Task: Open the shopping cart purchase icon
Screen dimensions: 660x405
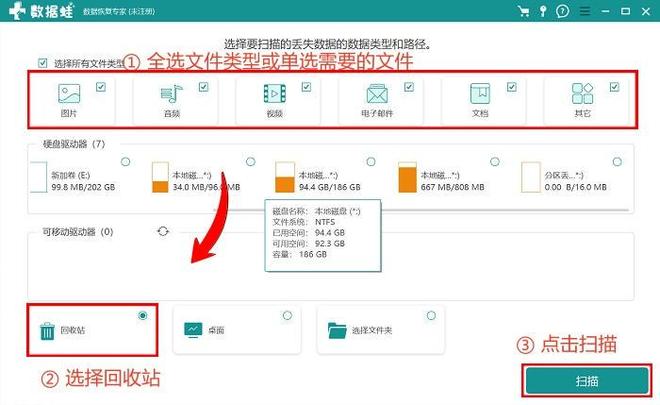Action: [x=524, y=11]
